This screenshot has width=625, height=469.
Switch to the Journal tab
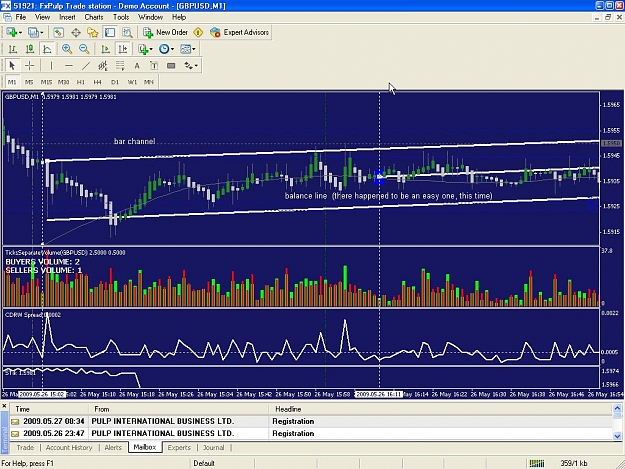coord(213,447)
